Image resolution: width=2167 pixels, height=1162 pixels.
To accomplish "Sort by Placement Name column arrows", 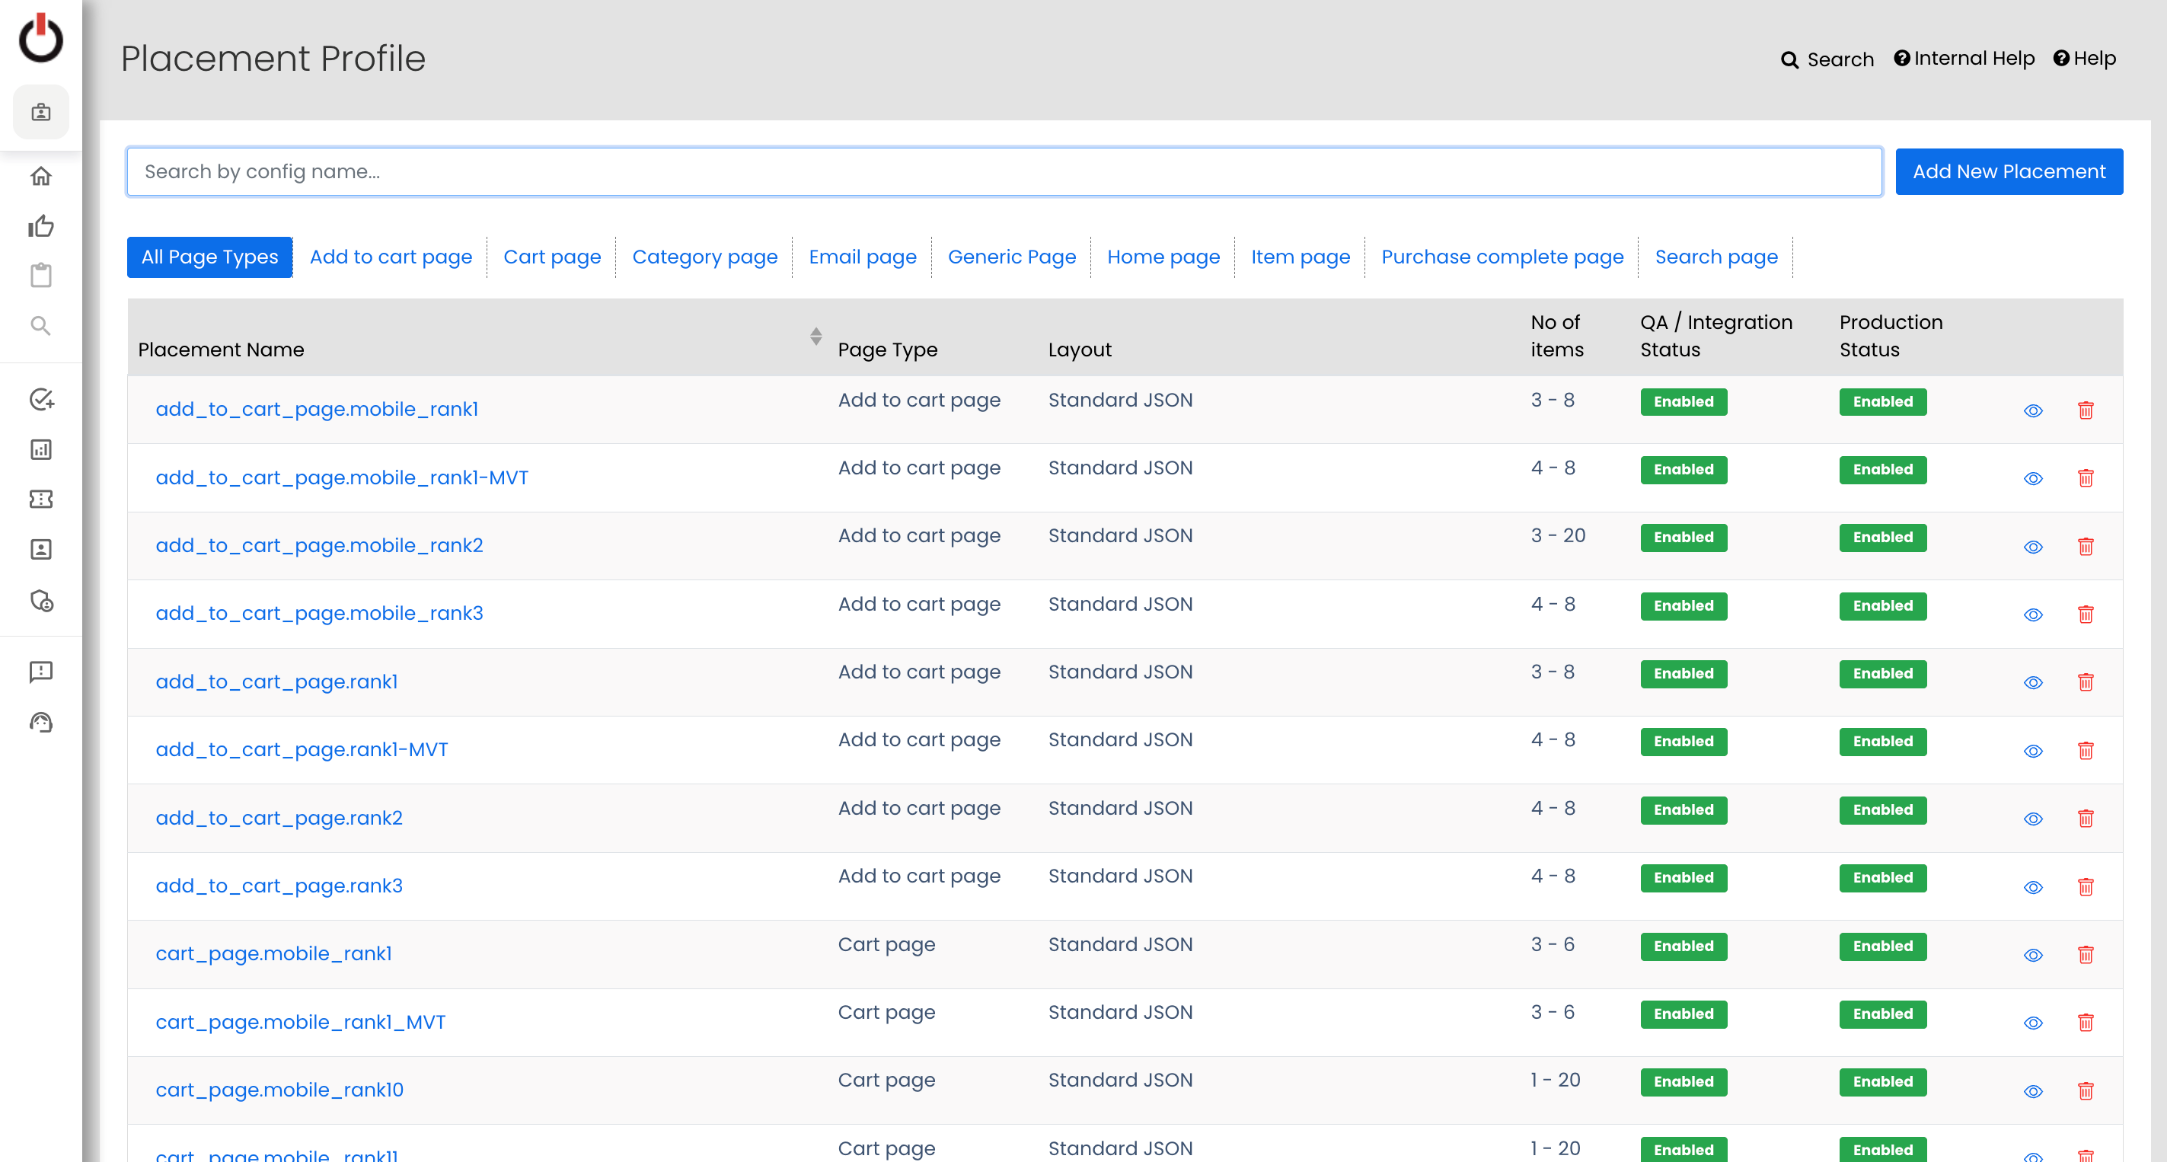I will coord(816,337).
